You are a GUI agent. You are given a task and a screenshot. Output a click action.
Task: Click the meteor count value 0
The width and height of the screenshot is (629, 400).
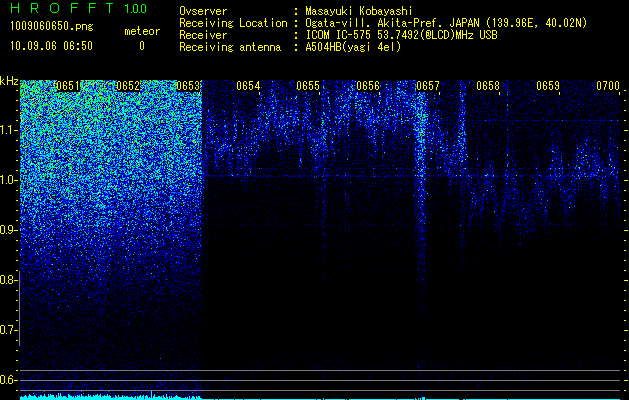point(142,46)
